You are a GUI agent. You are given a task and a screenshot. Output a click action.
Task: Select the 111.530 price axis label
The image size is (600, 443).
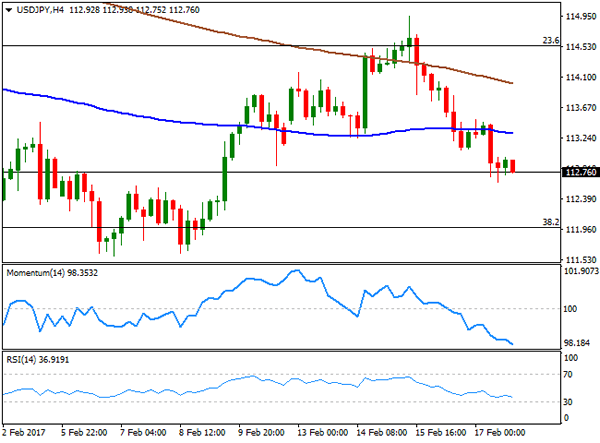point(580,260)
